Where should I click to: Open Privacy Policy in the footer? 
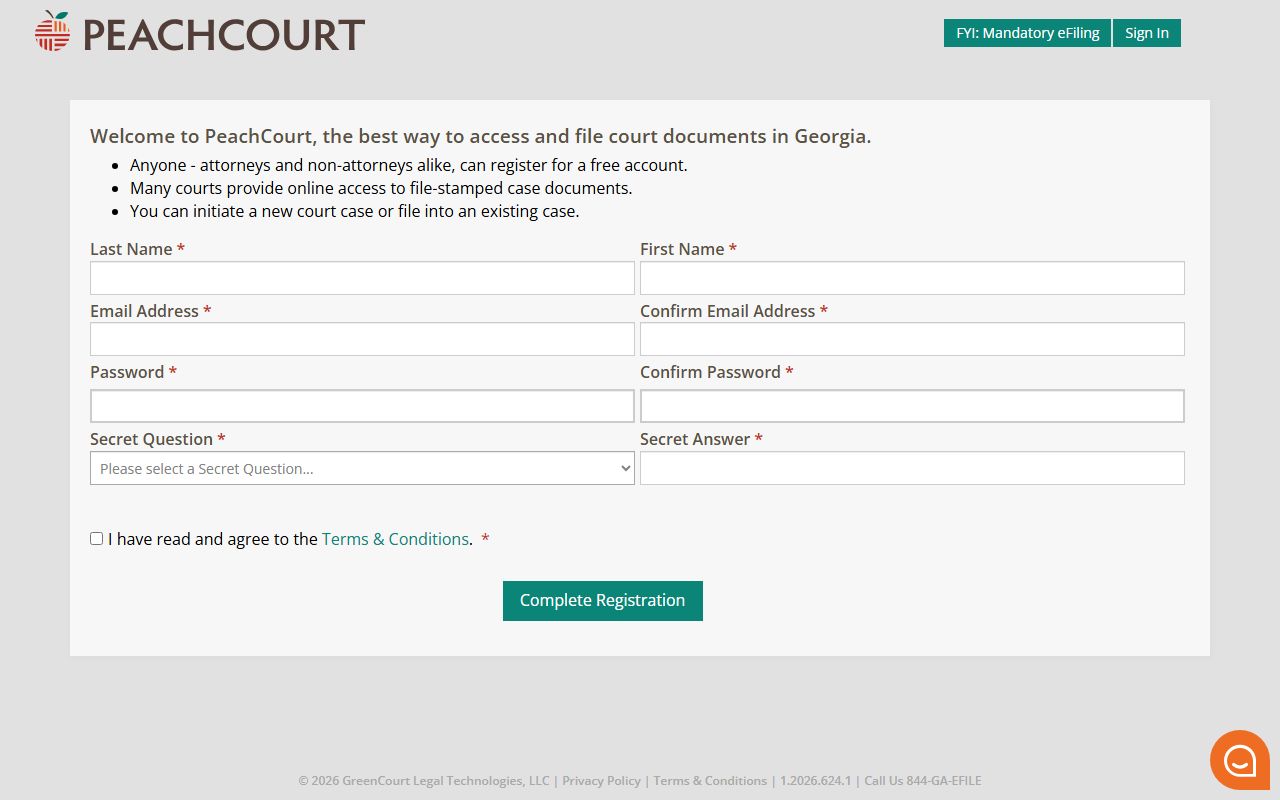(601, 781)
